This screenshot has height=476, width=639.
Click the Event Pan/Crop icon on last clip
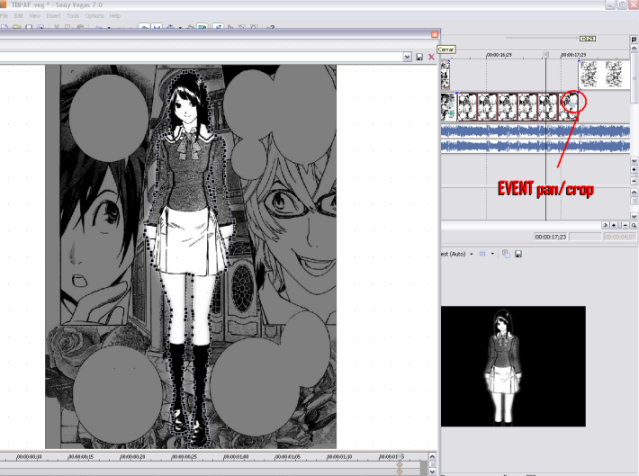pyautogui.click(x=572, y=106)
